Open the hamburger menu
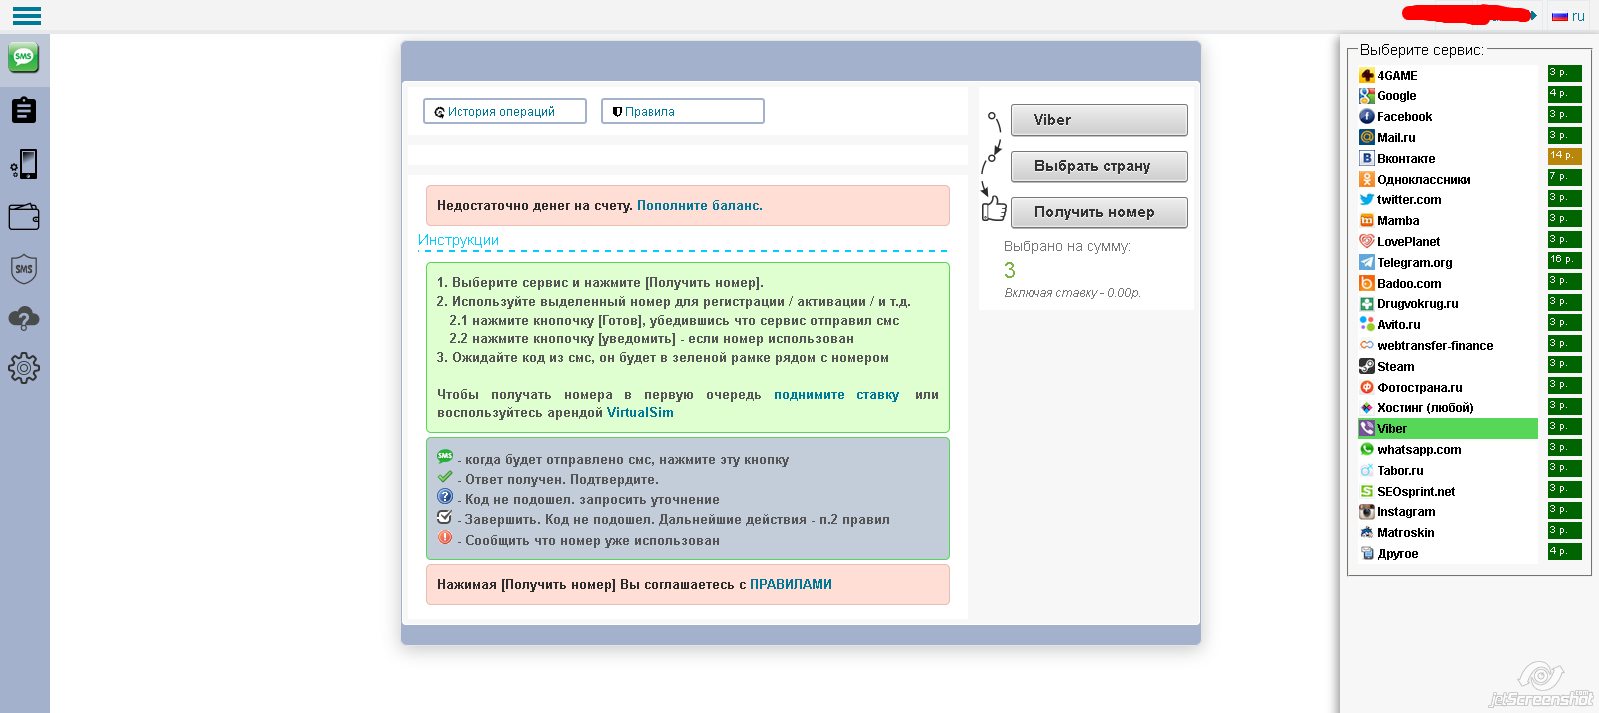1599x713 pixels. pos(26,15)
